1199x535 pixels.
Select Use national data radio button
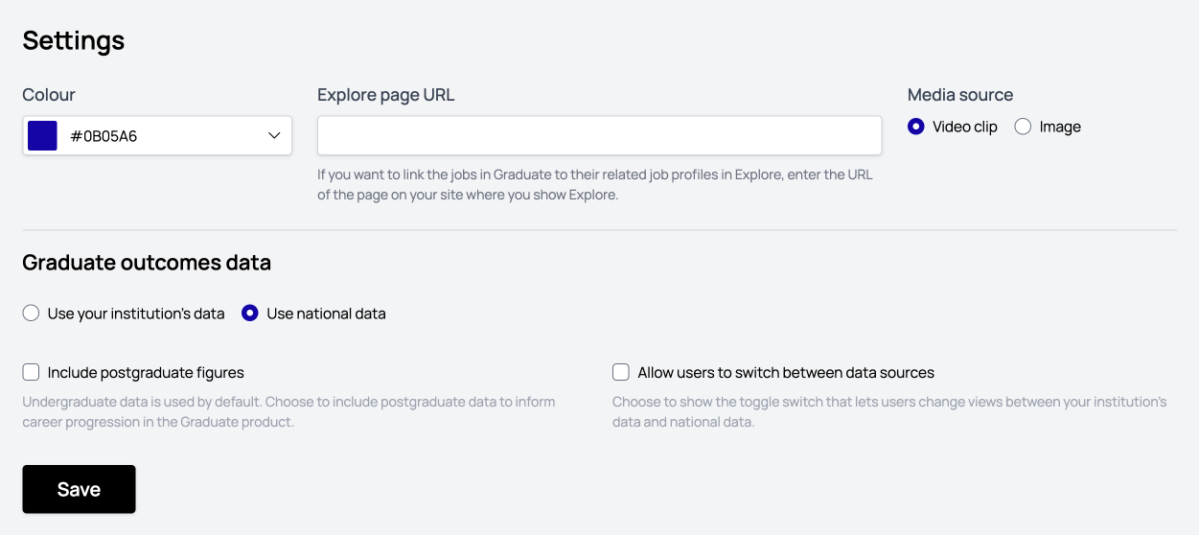coord(250,314)
